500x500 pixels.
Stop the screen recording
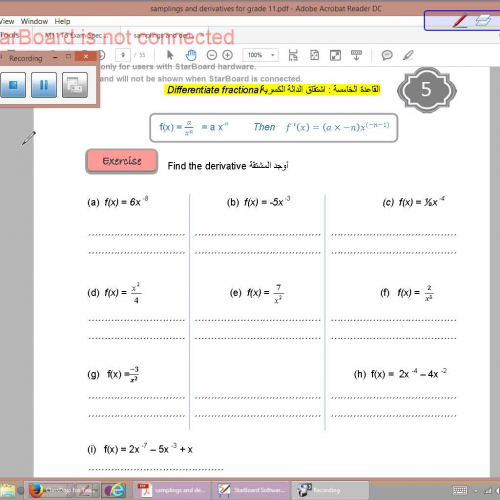click(x=13, y=85)
